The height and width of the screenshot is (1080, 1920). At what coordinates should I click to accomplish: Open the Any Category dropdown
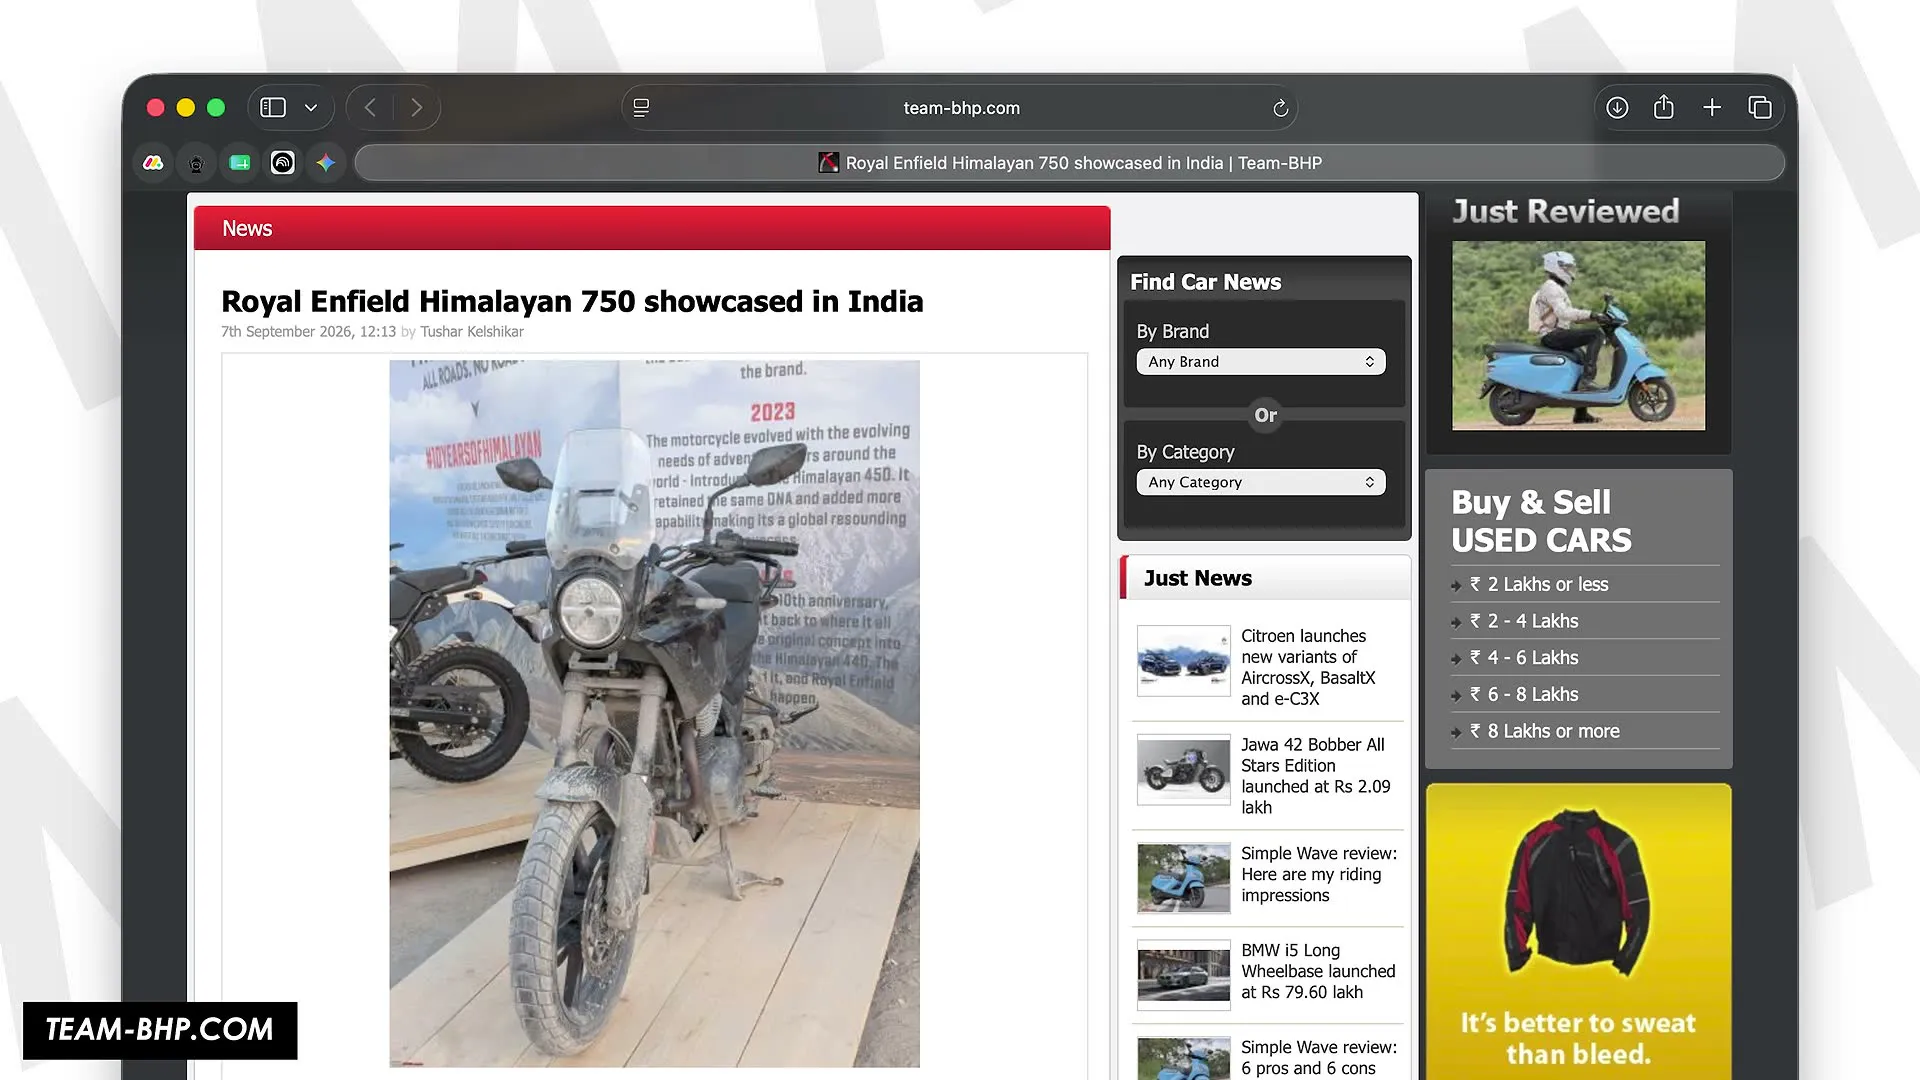(x=1261, y=482)
